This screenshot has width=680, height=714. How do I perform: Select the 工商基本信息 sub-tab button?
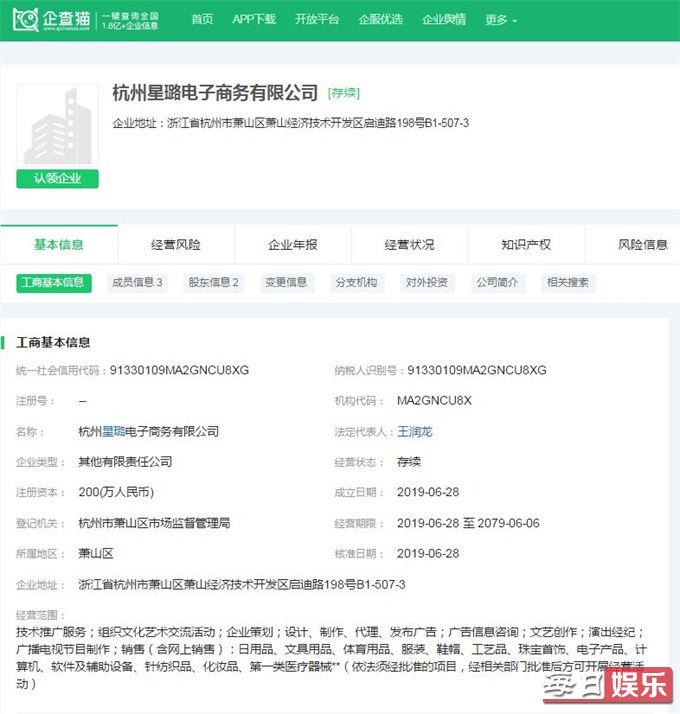click(x=54, y=283)
